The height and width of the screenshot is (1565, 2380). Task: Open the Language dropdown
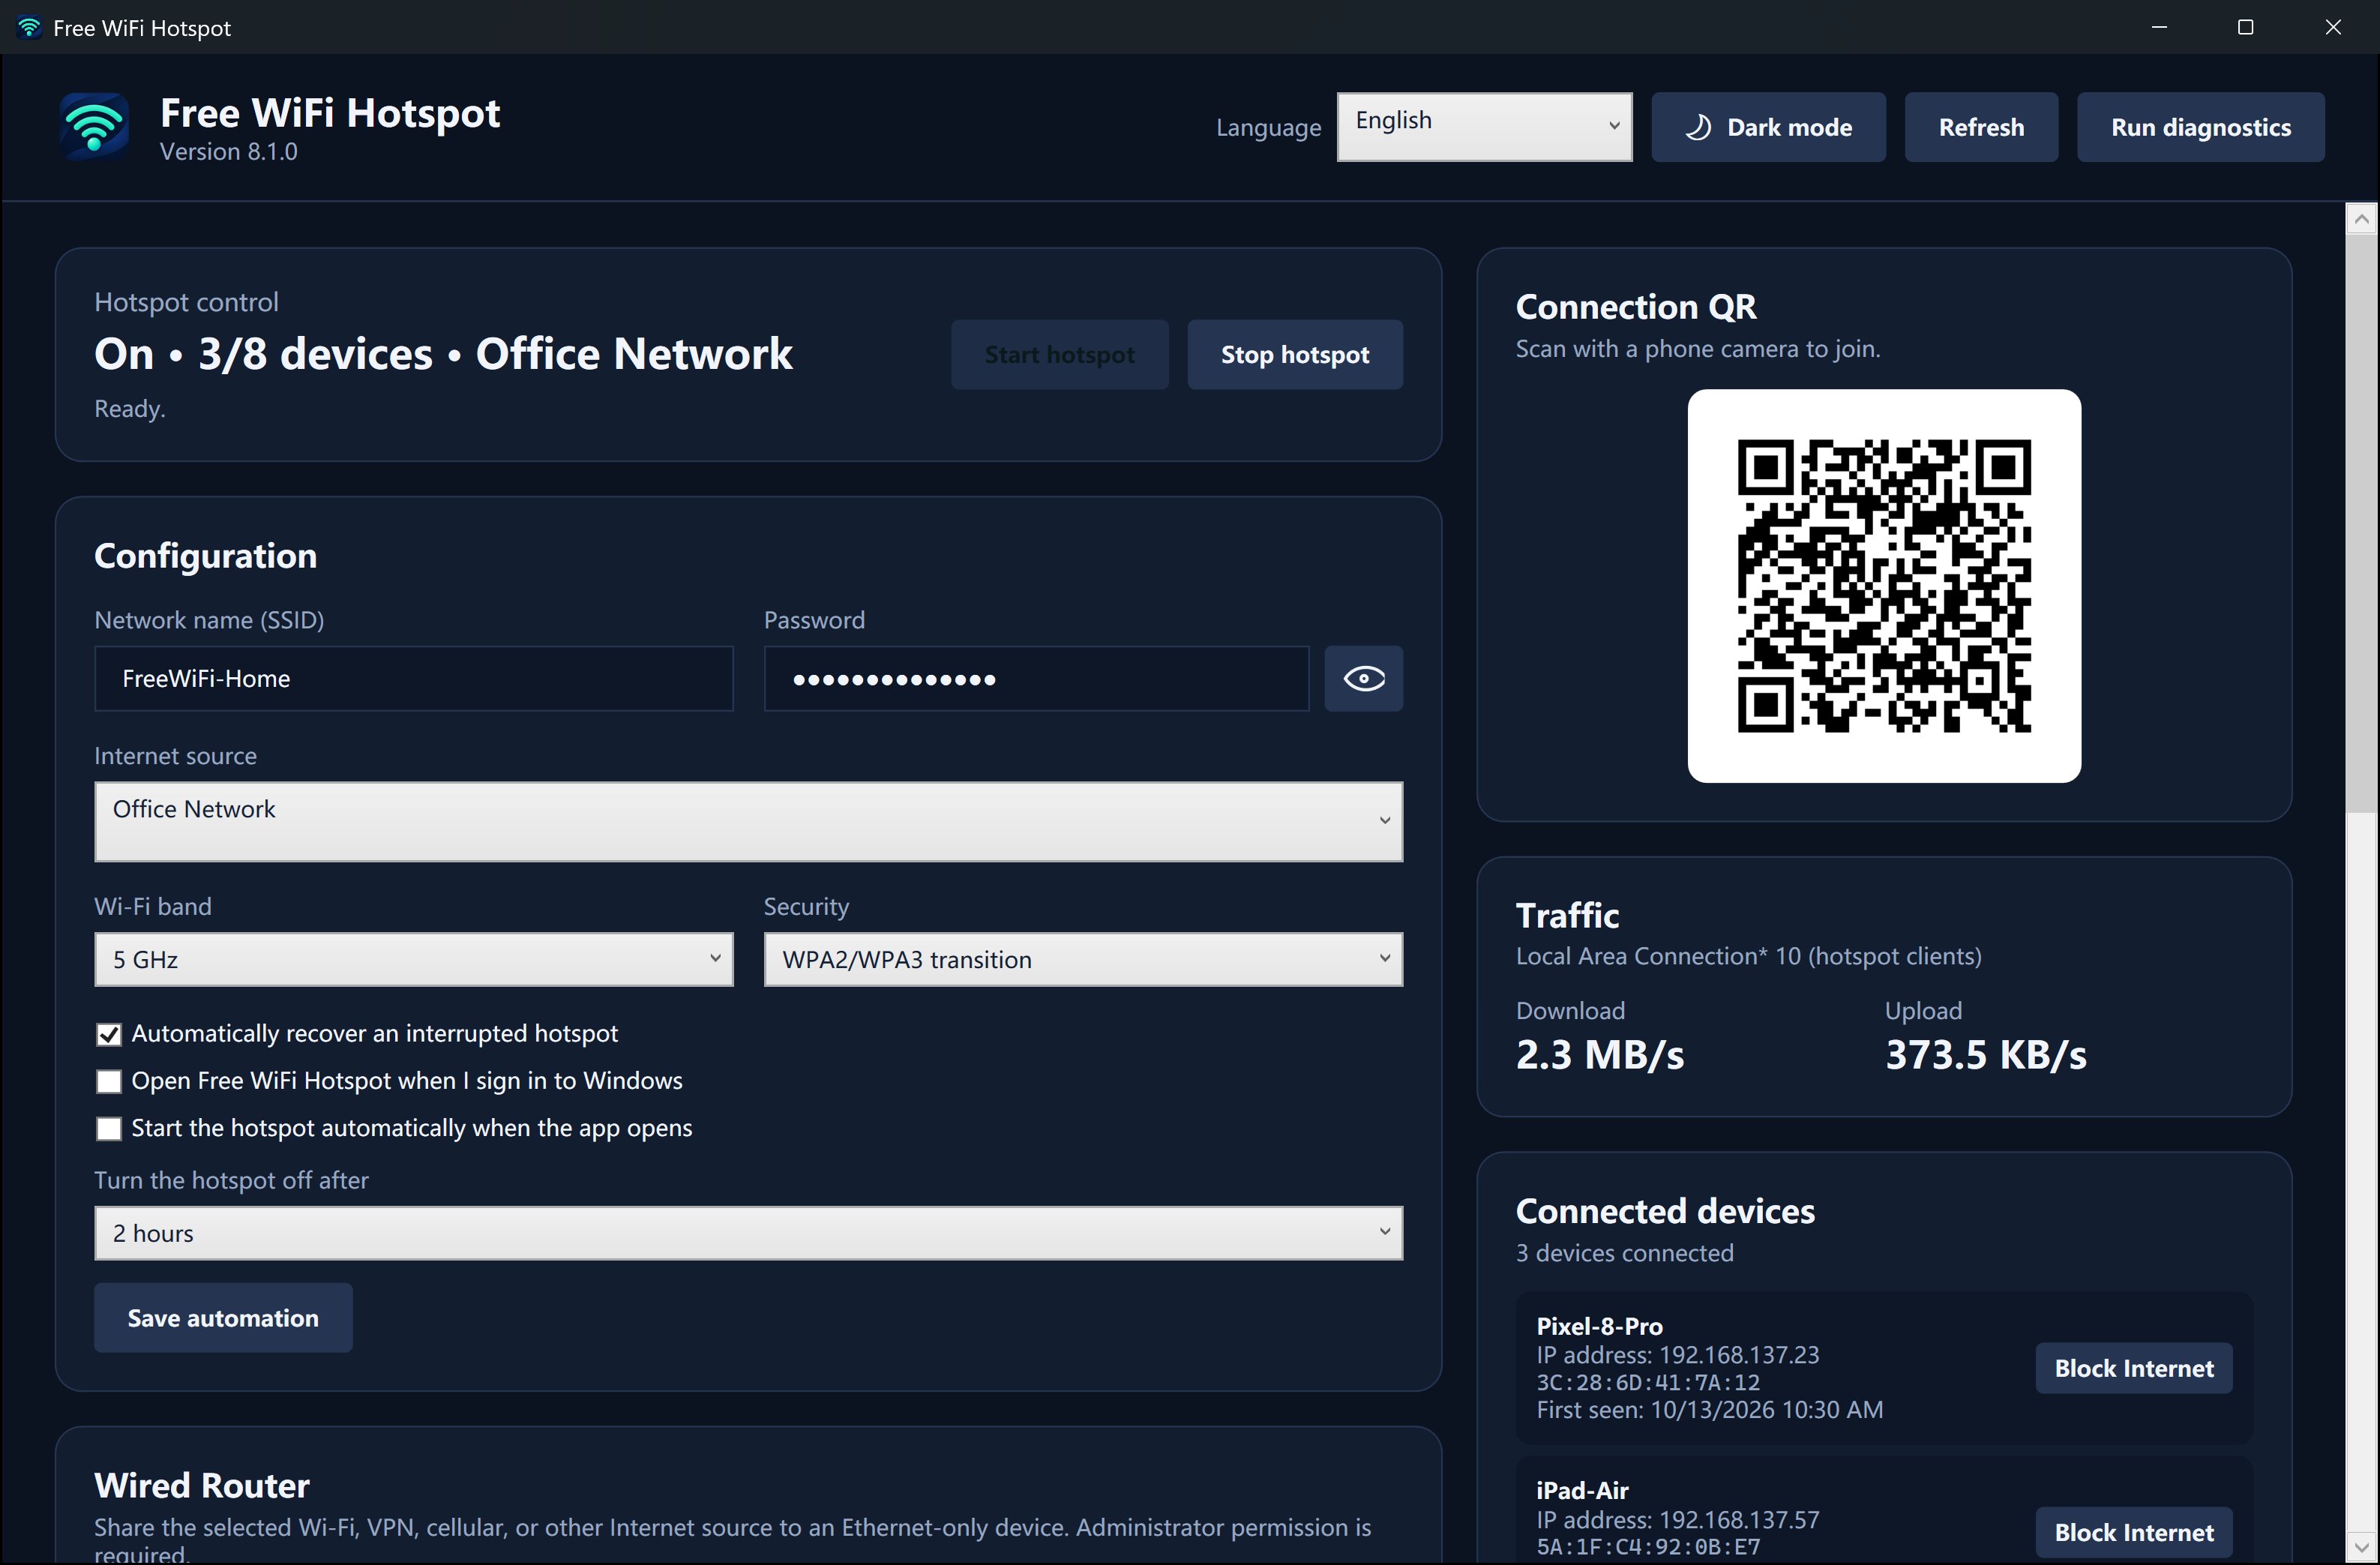(x=1484, y=127)
